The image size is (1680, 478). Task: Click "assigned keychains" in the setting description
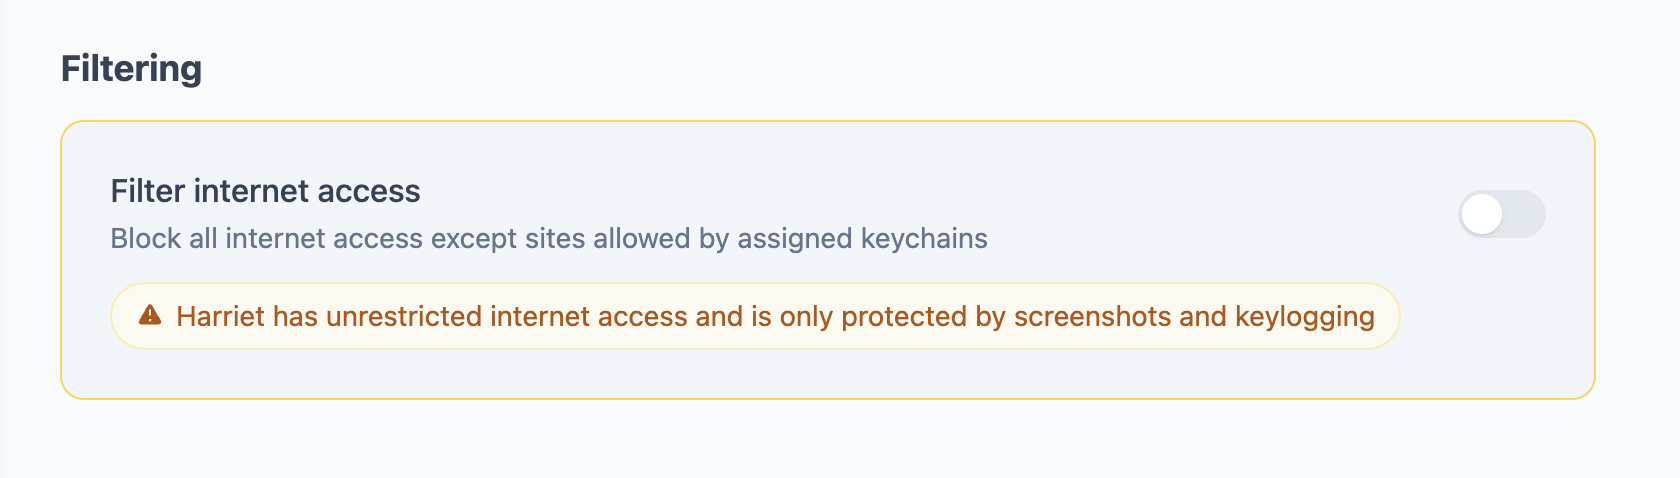tap(862, 239)
